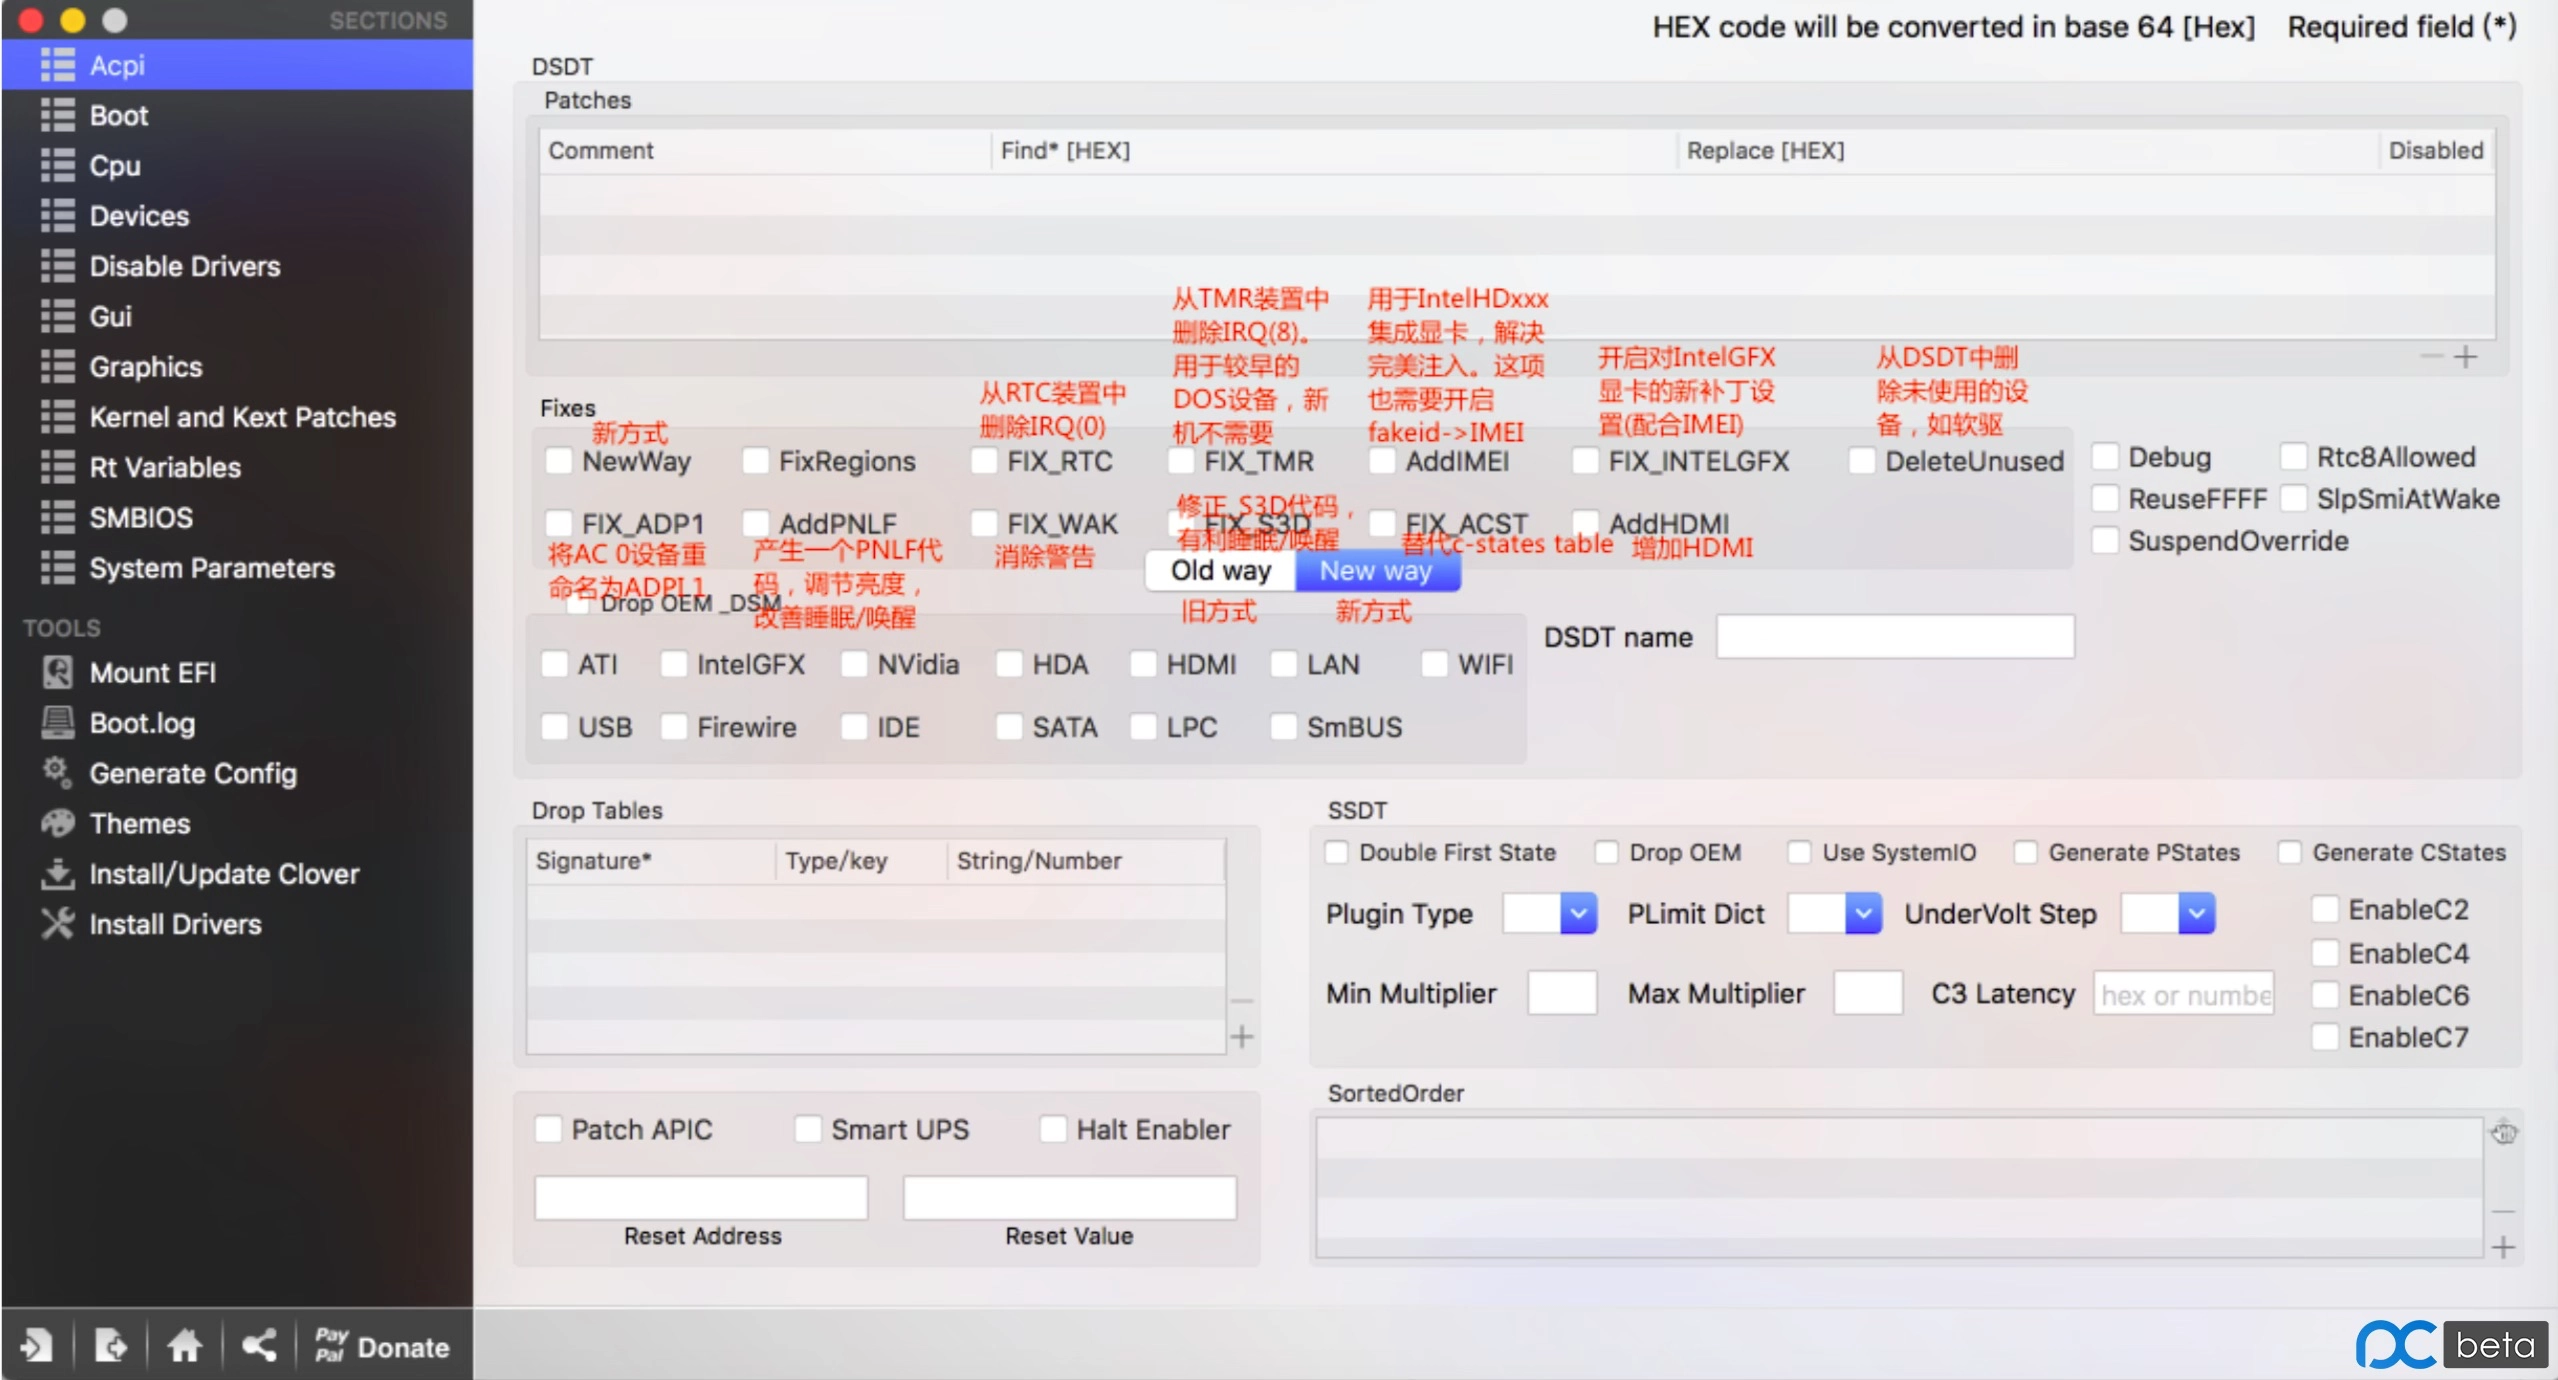Add a new DSDT patch row with plus
This screenshot has width=2558, height=1380.
pyautogui.click(x=2465, y=357)
